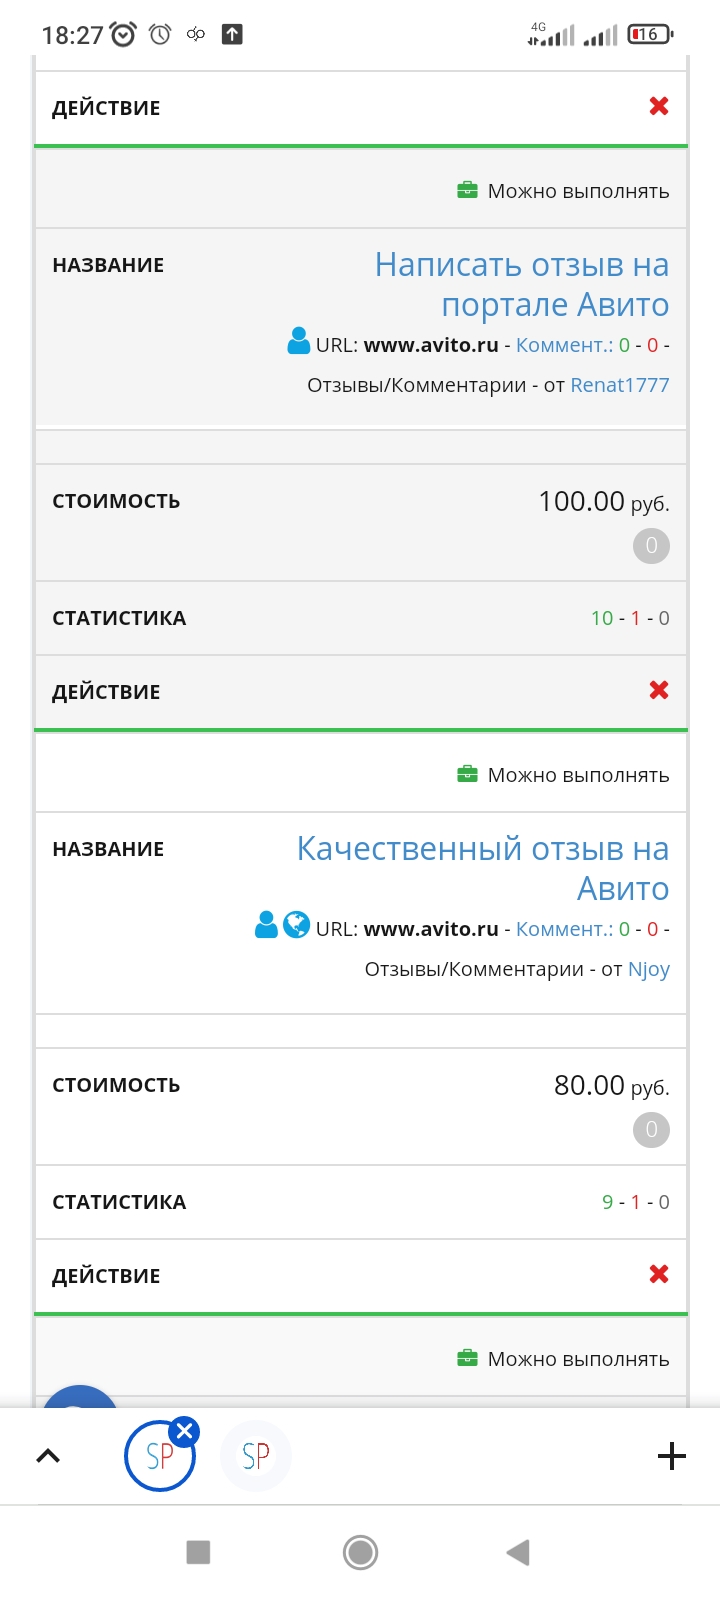Open the task Качественный отзыв на Авито

tap(483, 868)
